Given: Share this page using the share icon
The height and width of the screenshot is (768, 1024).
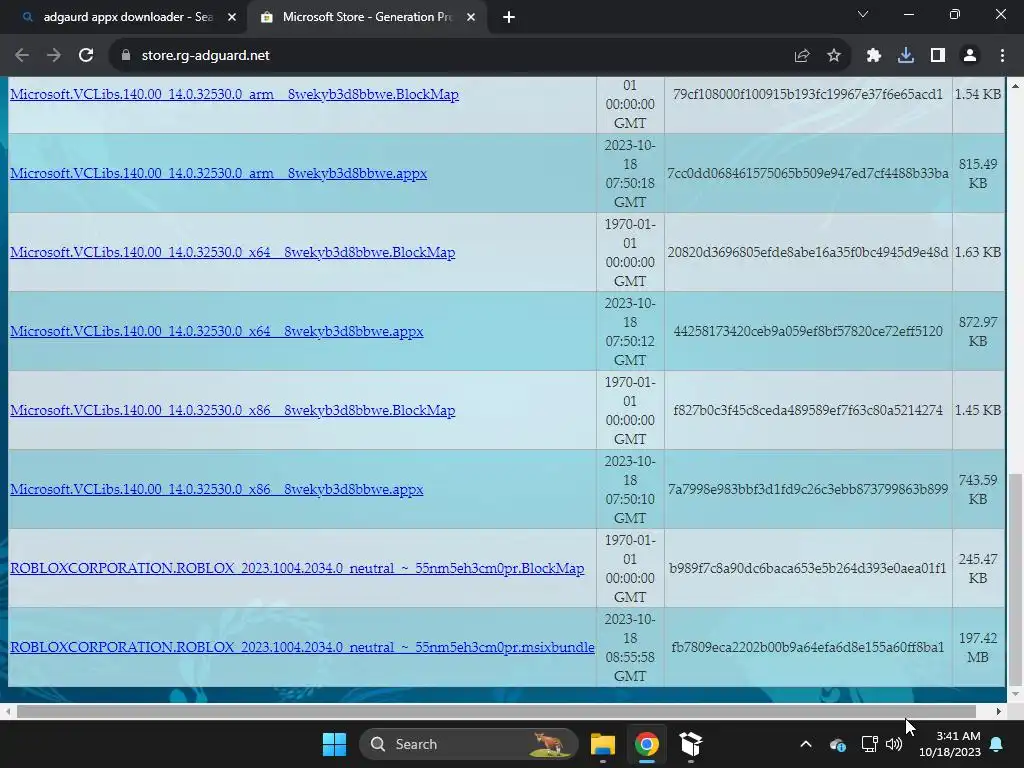Looking at the screenshot, I should 802,56.
